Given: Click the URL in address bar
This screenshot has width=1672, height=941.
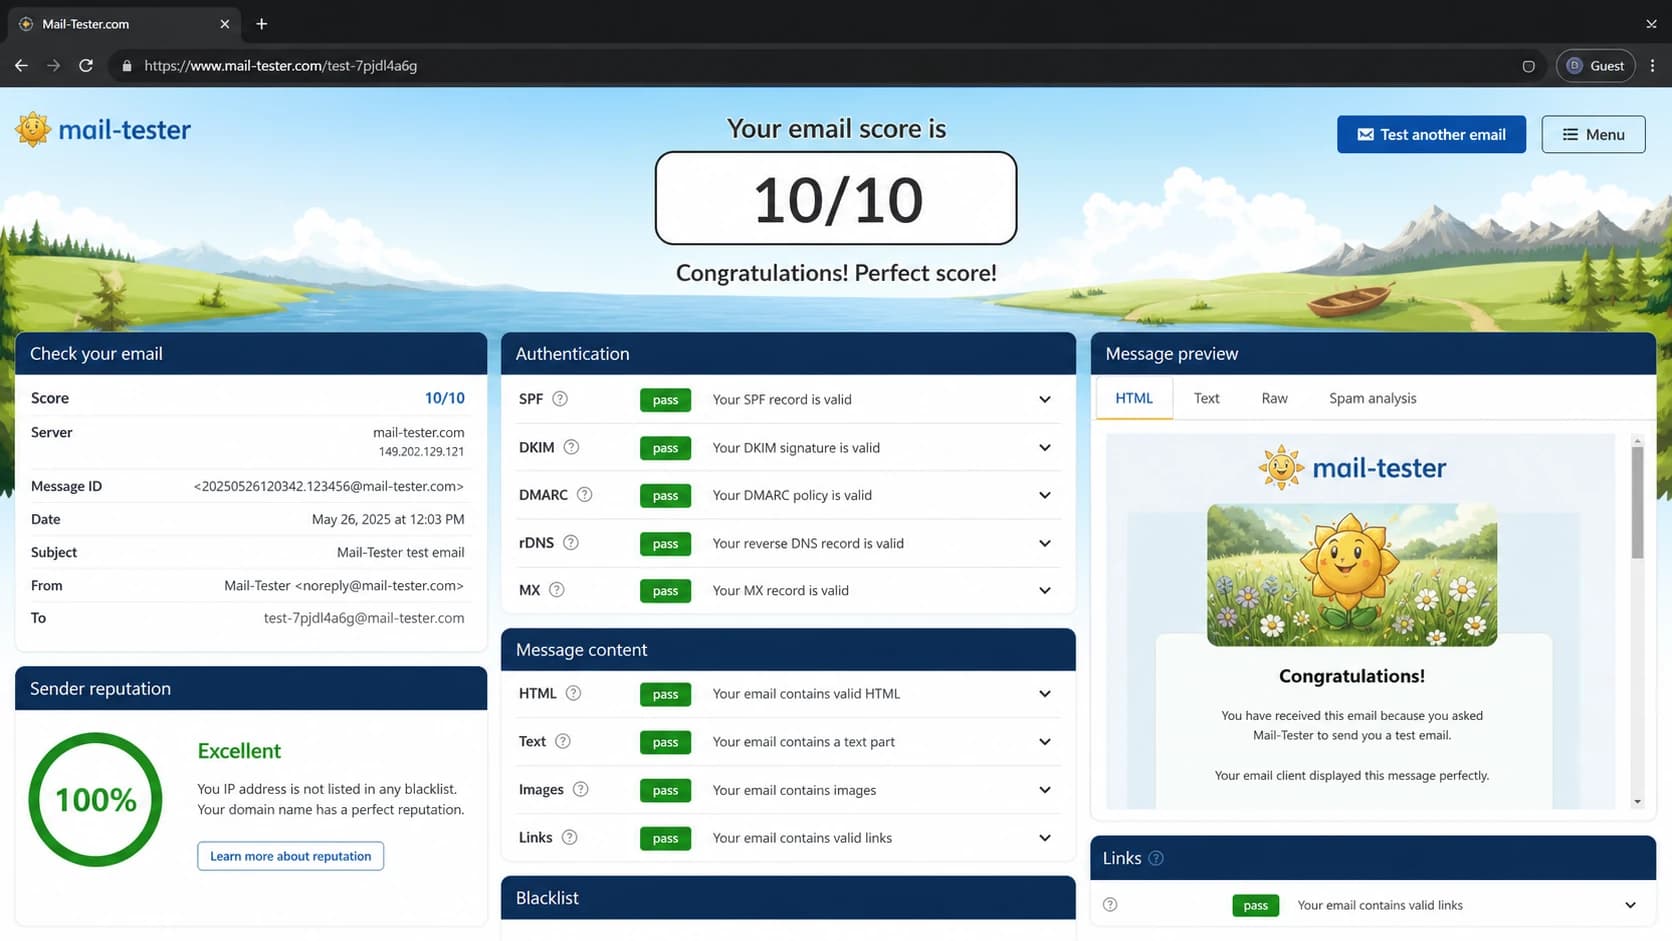Looking at the screenshot, I should click(x=280, y=66).
